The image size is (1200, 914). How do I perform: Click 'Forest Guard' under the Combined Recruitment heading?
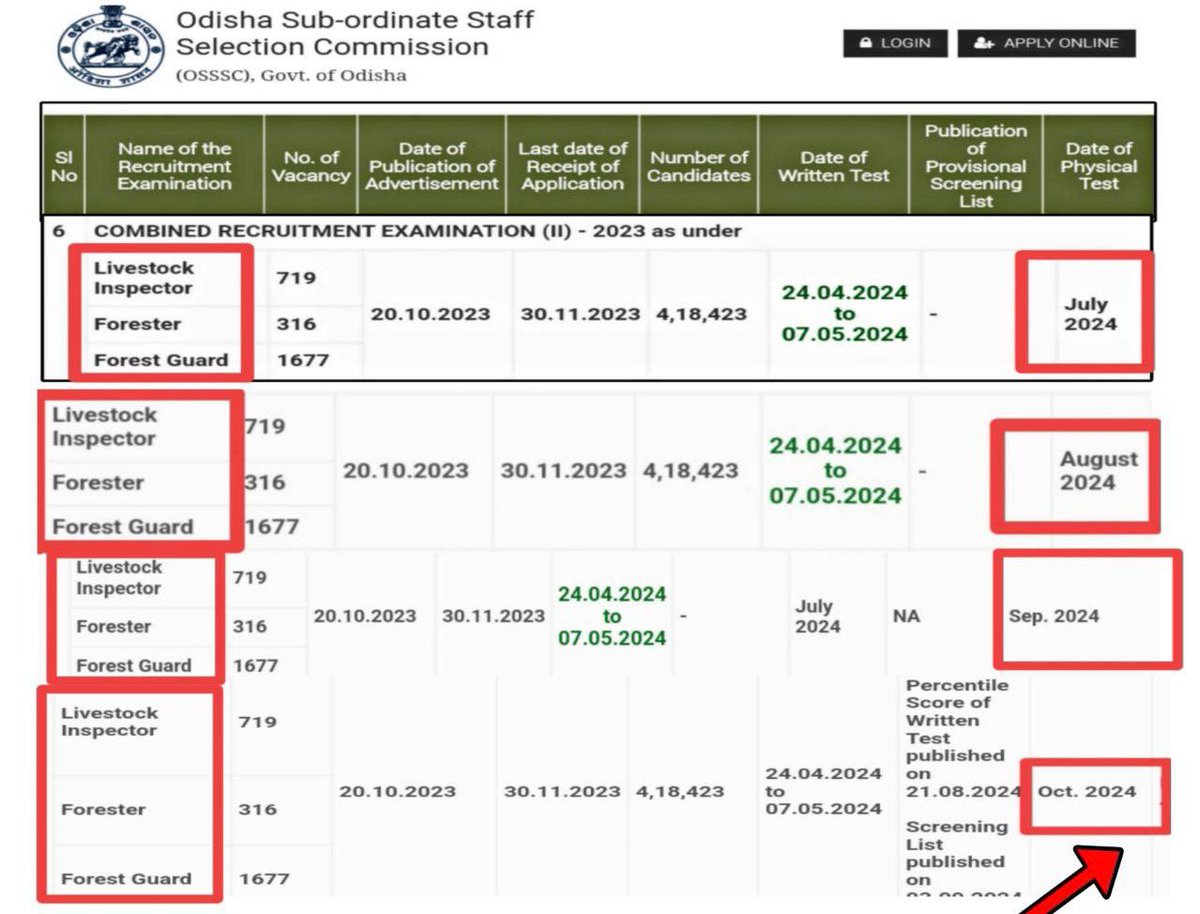coord(161,360)
